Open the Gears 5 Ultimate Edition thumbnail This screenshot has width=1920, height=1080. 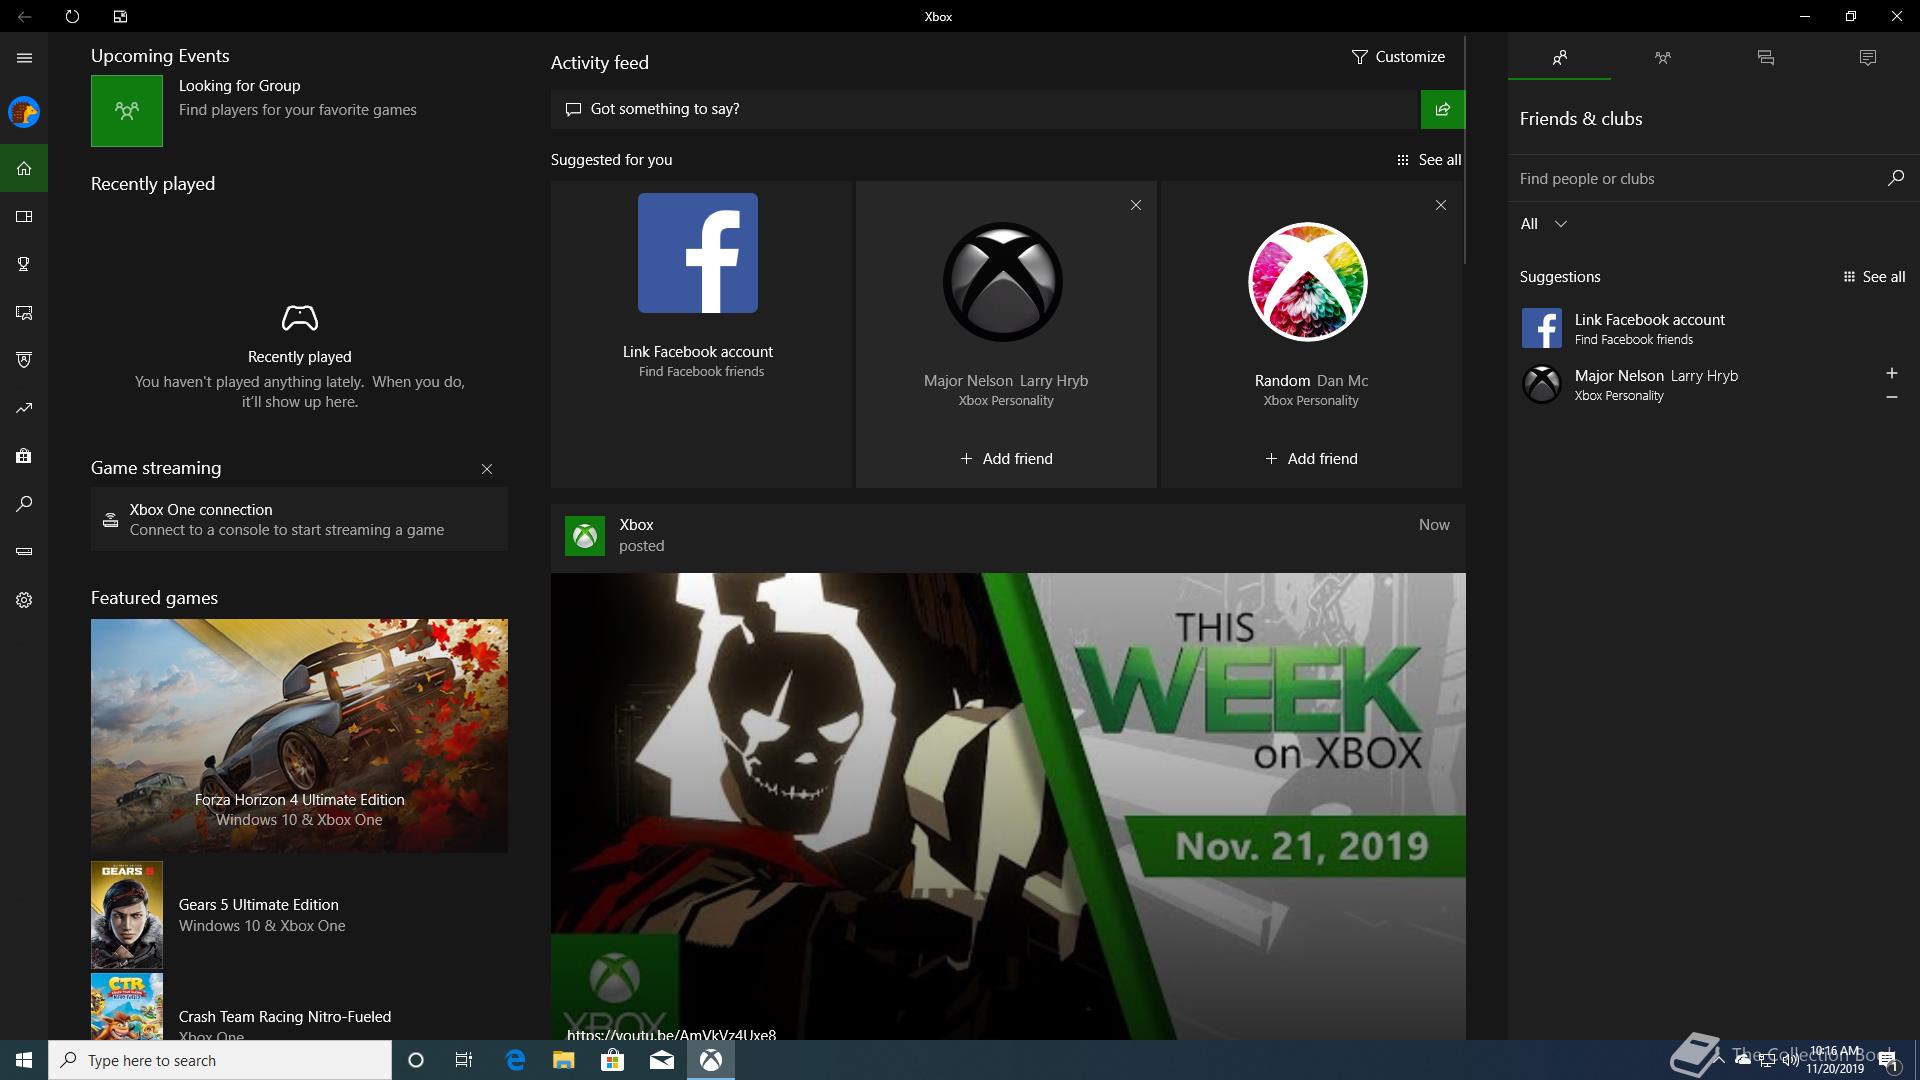coord(127,915)
